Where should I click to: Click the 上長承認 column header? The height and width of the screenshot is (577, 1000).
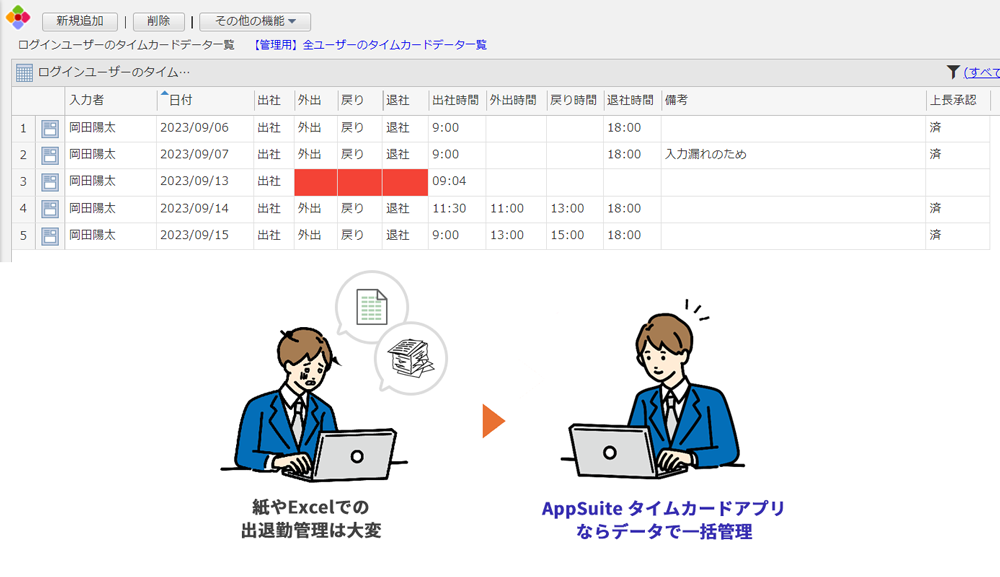(x=952, y=101)
